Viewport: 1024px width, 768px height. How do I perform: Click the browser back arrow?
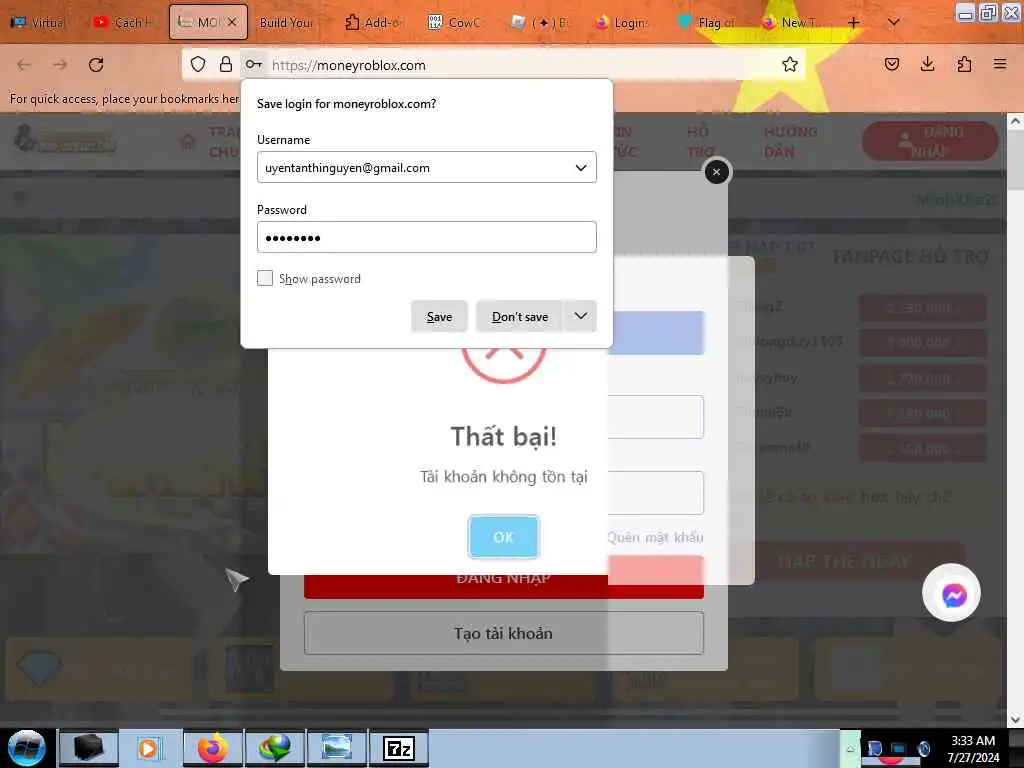(24, 65)
